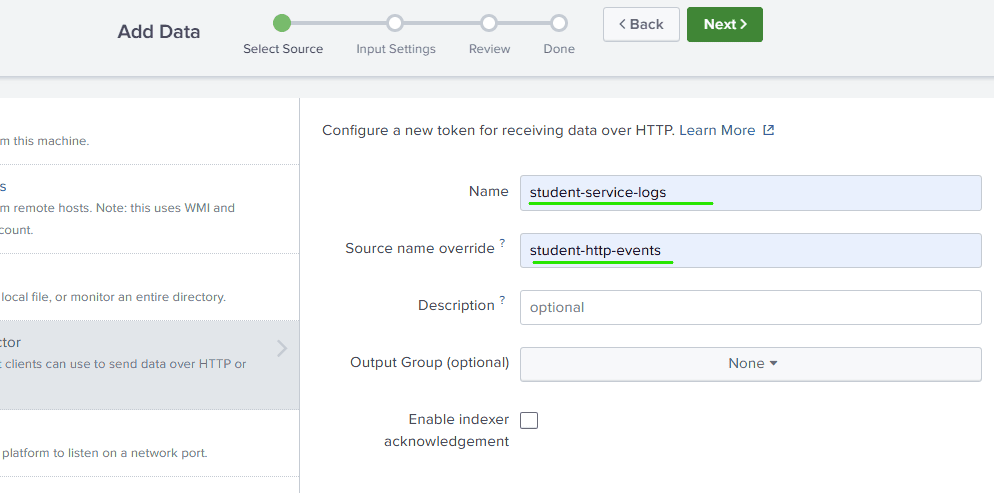Click external link icon beside Learn More
The height and width of the screenshot is (493, 994).
coord(769,130)
